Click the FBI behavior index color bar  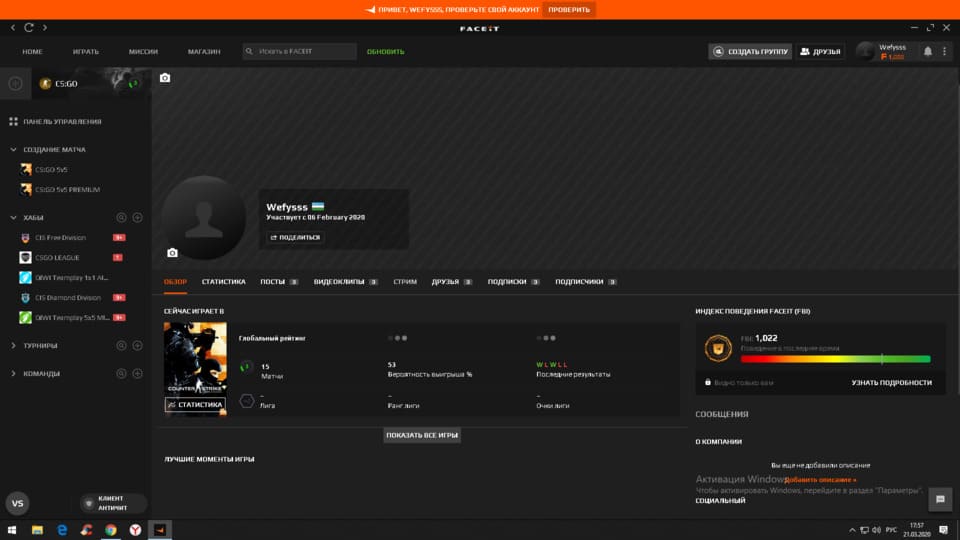[x=835, y=359]
